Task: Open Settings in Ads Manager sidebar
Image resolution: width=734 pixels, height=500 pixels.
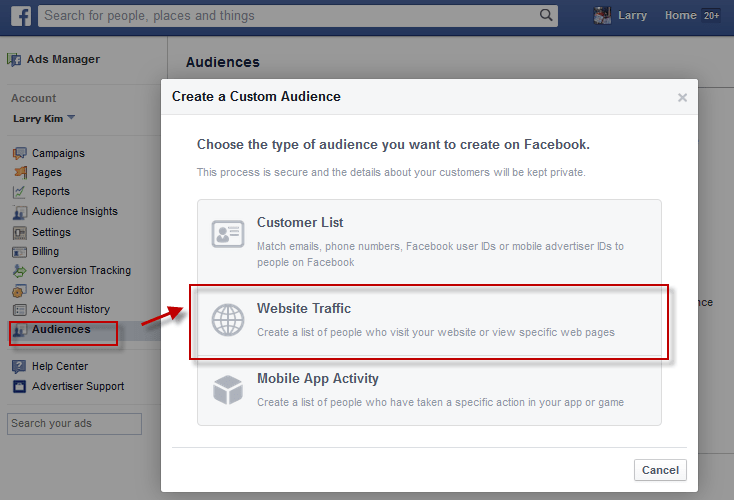Action: tap(51, 232)
